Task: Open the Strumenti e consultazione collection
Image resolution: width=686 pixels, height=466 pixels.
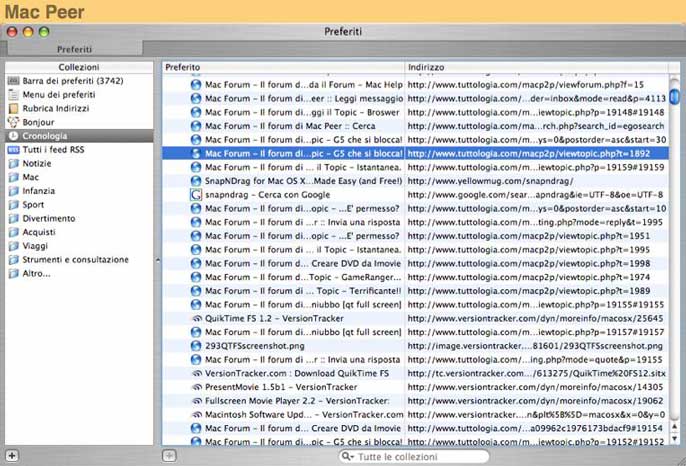Action: (x=79, y=259)
